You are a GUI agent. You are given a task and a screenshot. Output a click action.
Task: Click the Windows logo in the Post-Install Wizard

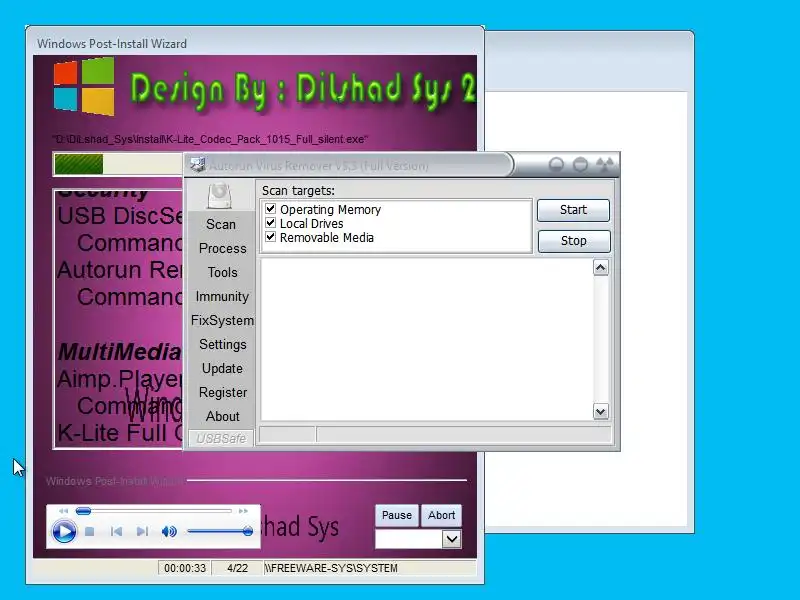pyautogui.click(x=84, y=86)
